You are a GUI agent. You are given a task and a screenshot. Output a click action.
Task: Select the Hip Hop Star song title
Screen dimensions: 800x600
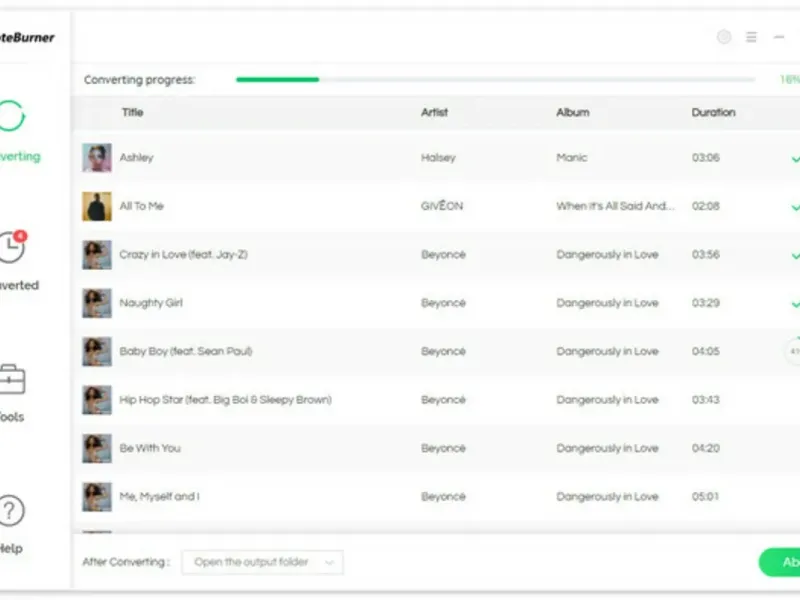[226, 400]
